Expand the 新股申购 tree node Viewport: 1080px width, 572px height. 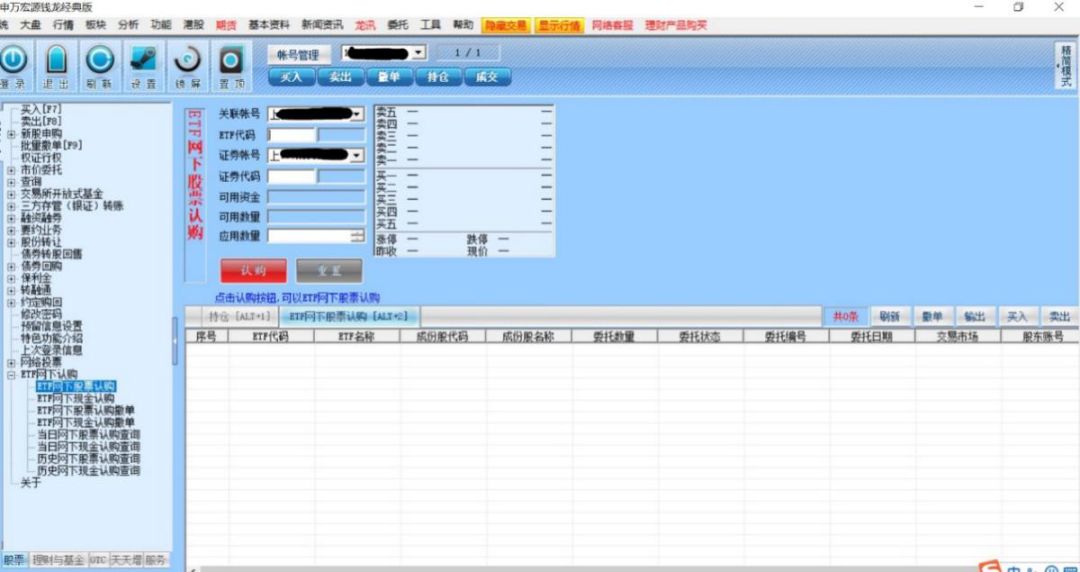11,133
